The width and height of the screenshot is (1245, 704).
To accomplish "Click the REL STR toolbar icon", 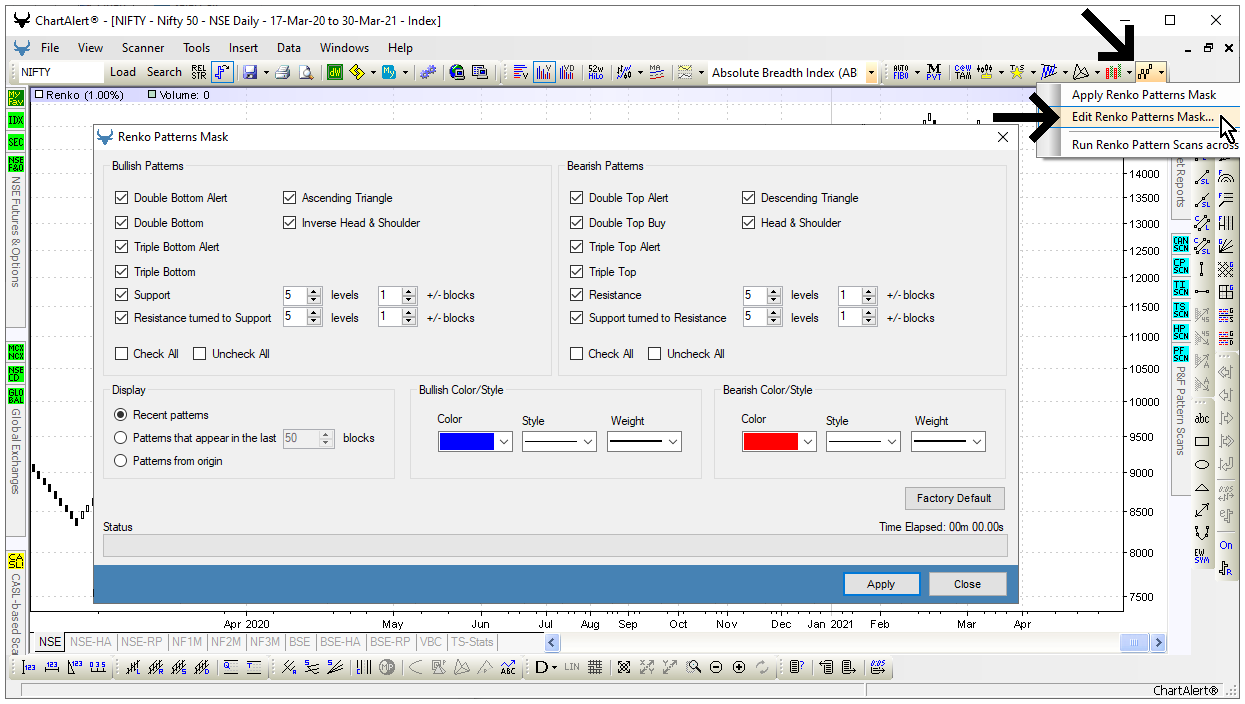I will point(198,72).
